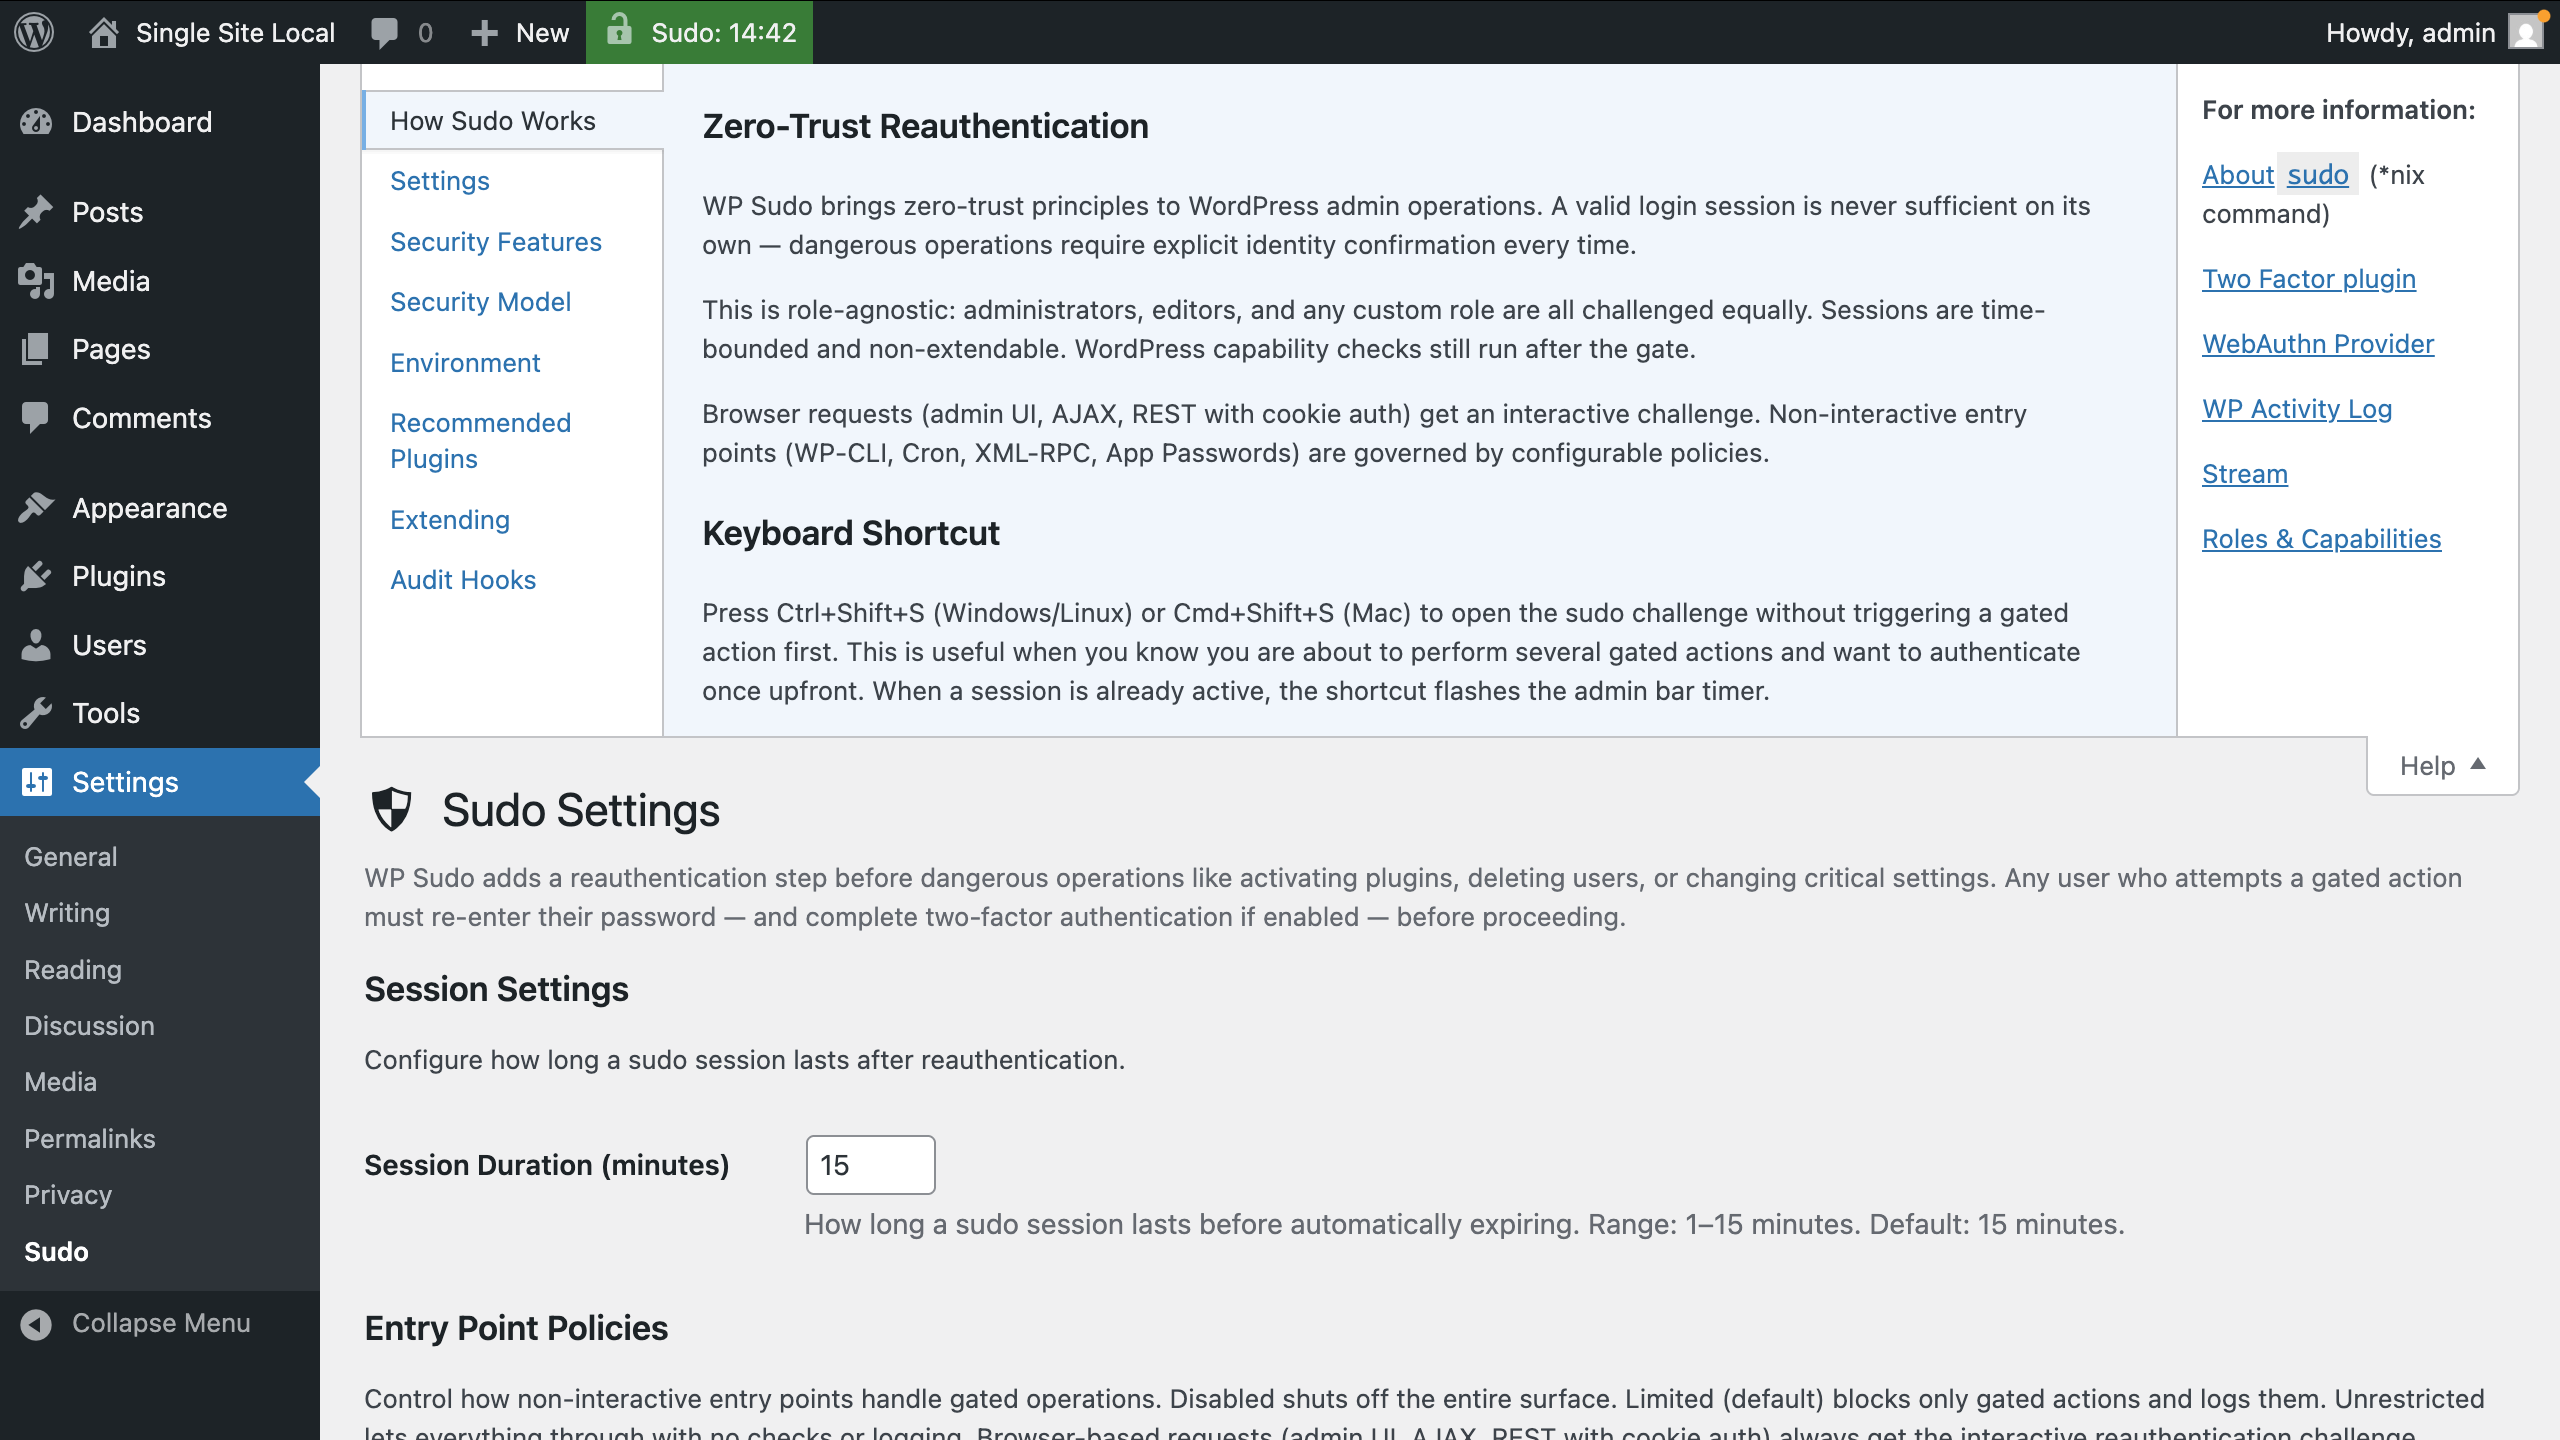Click the Comments sidebar icon
This screenshot has width=2560, height=1440.
click(36, 418)
